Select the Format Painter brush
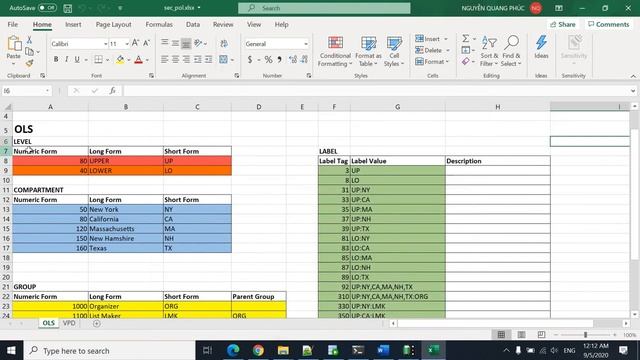 click(29, 63)
